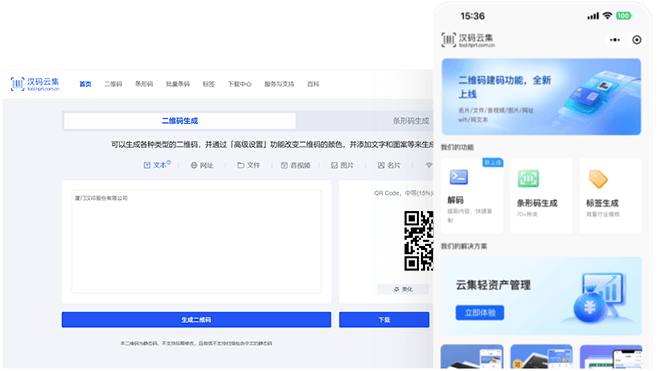Select the 网址 QR type
Image resolution: width=667 pixels, height=371 pixels.
202,166
